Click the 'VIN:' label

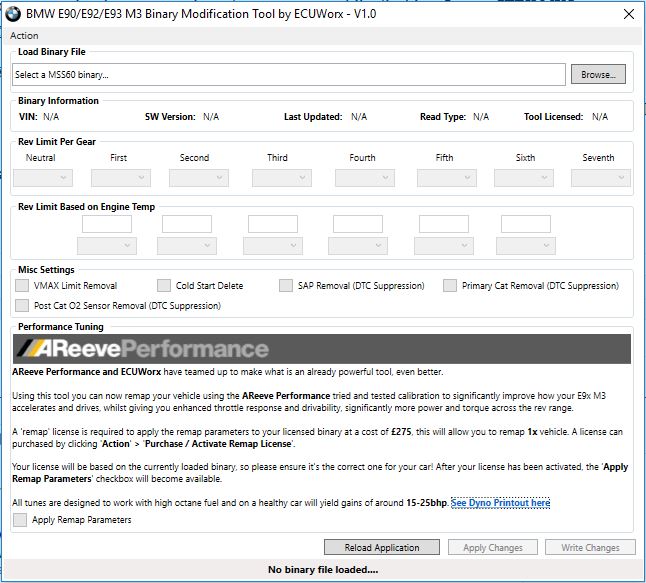[28, 117]
